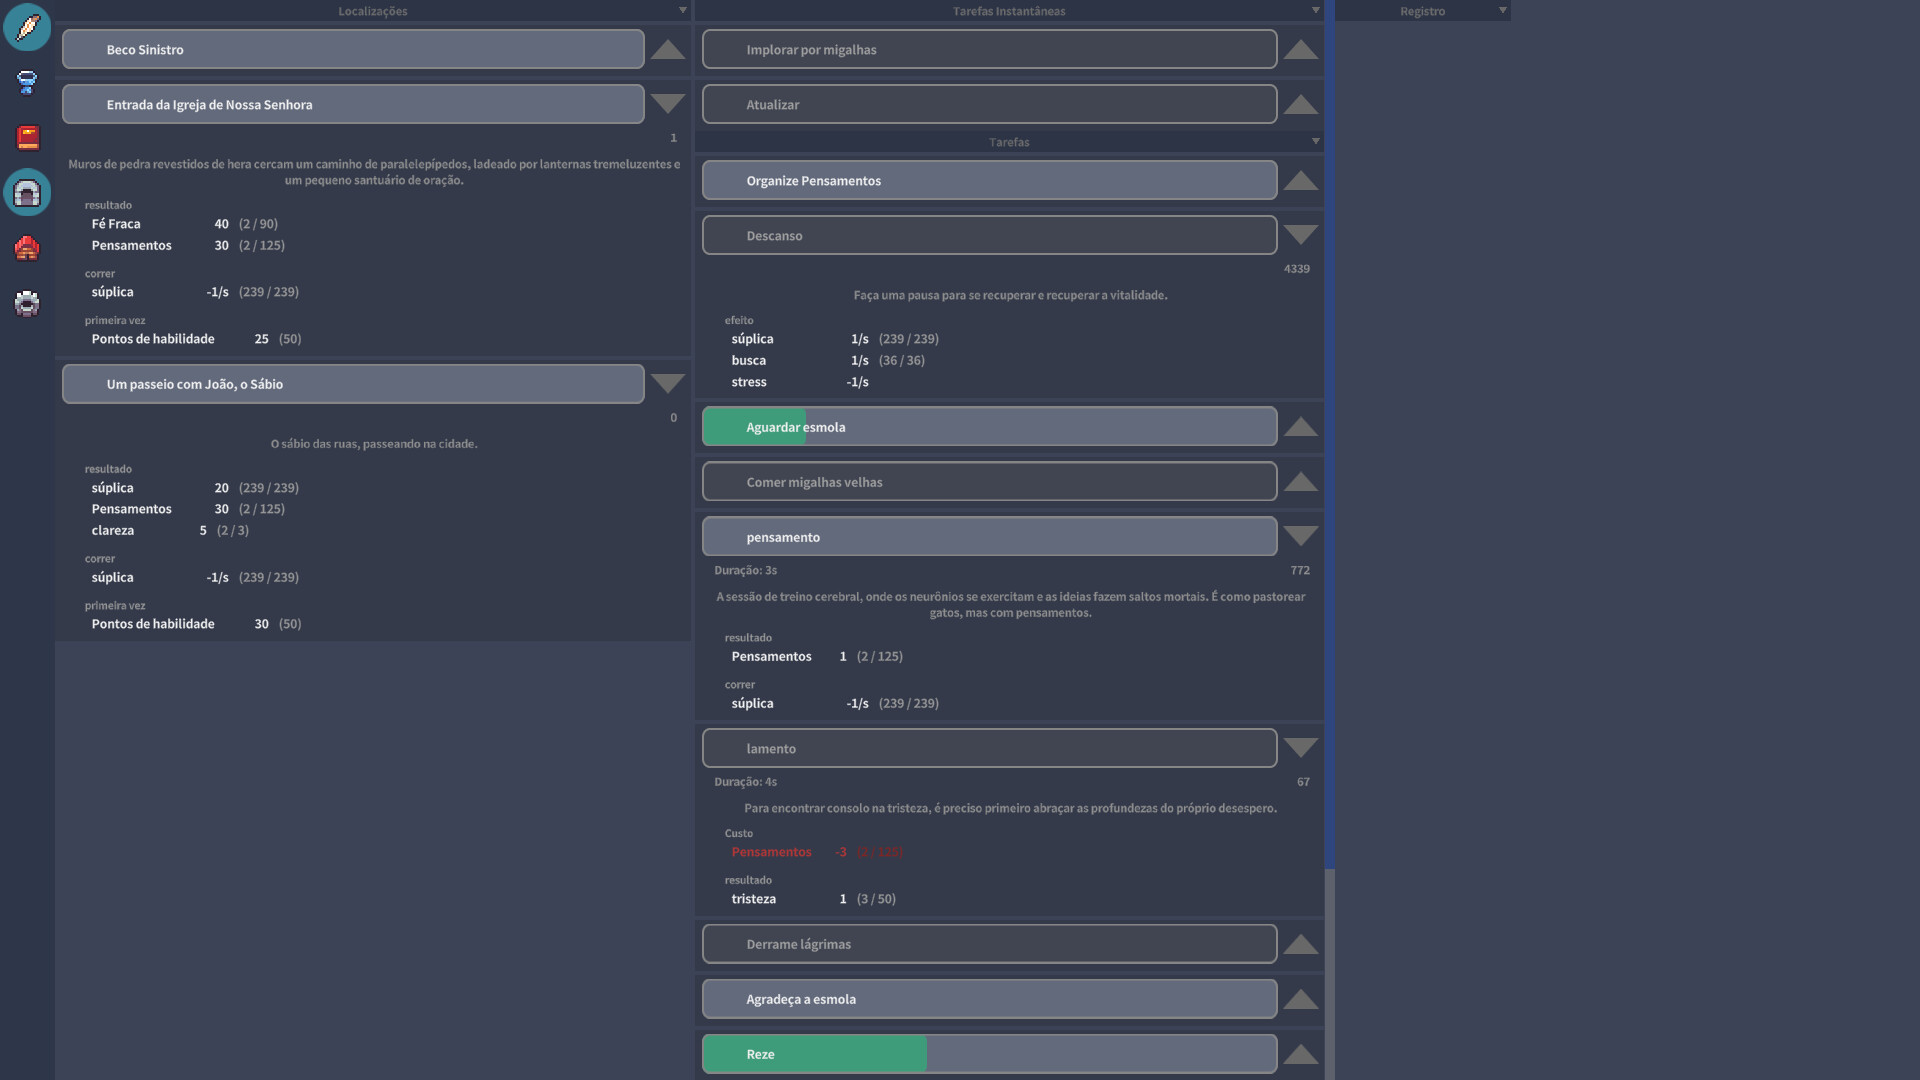Open Registro panel dropdown arrow

pyautogui.click(x=1502, y=11)
